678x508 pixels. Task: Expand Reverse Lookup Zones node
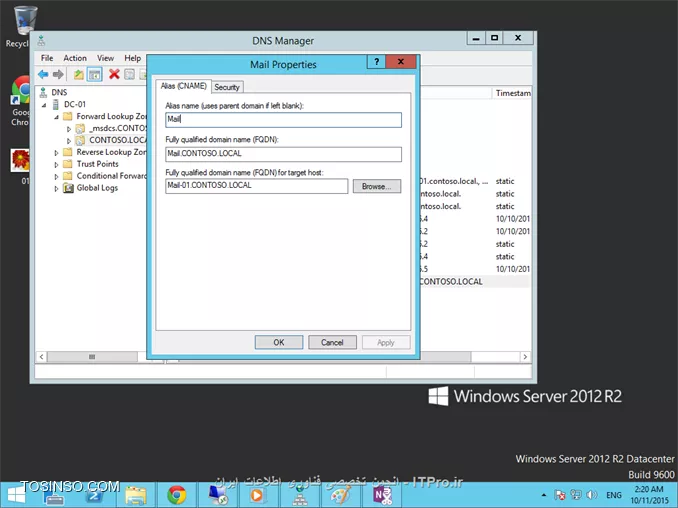(x=56, y=153)
